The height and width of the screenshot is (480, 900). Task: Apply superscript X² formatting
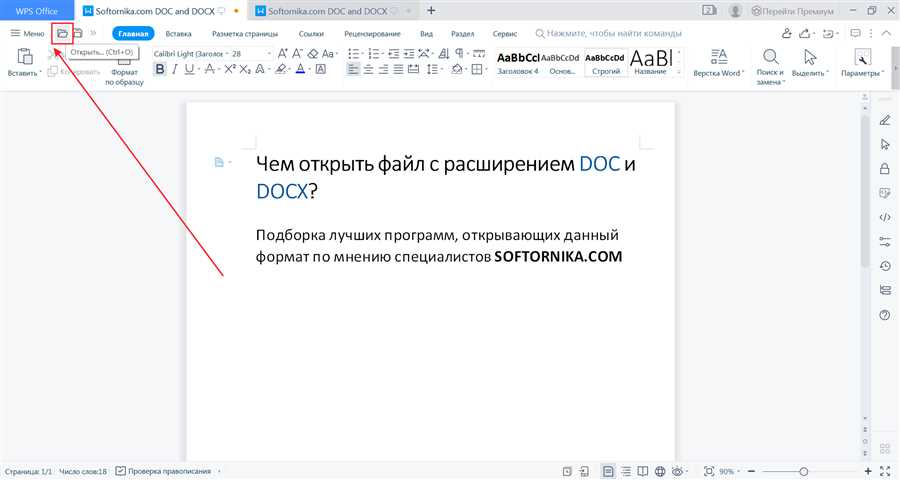(230, 69)
